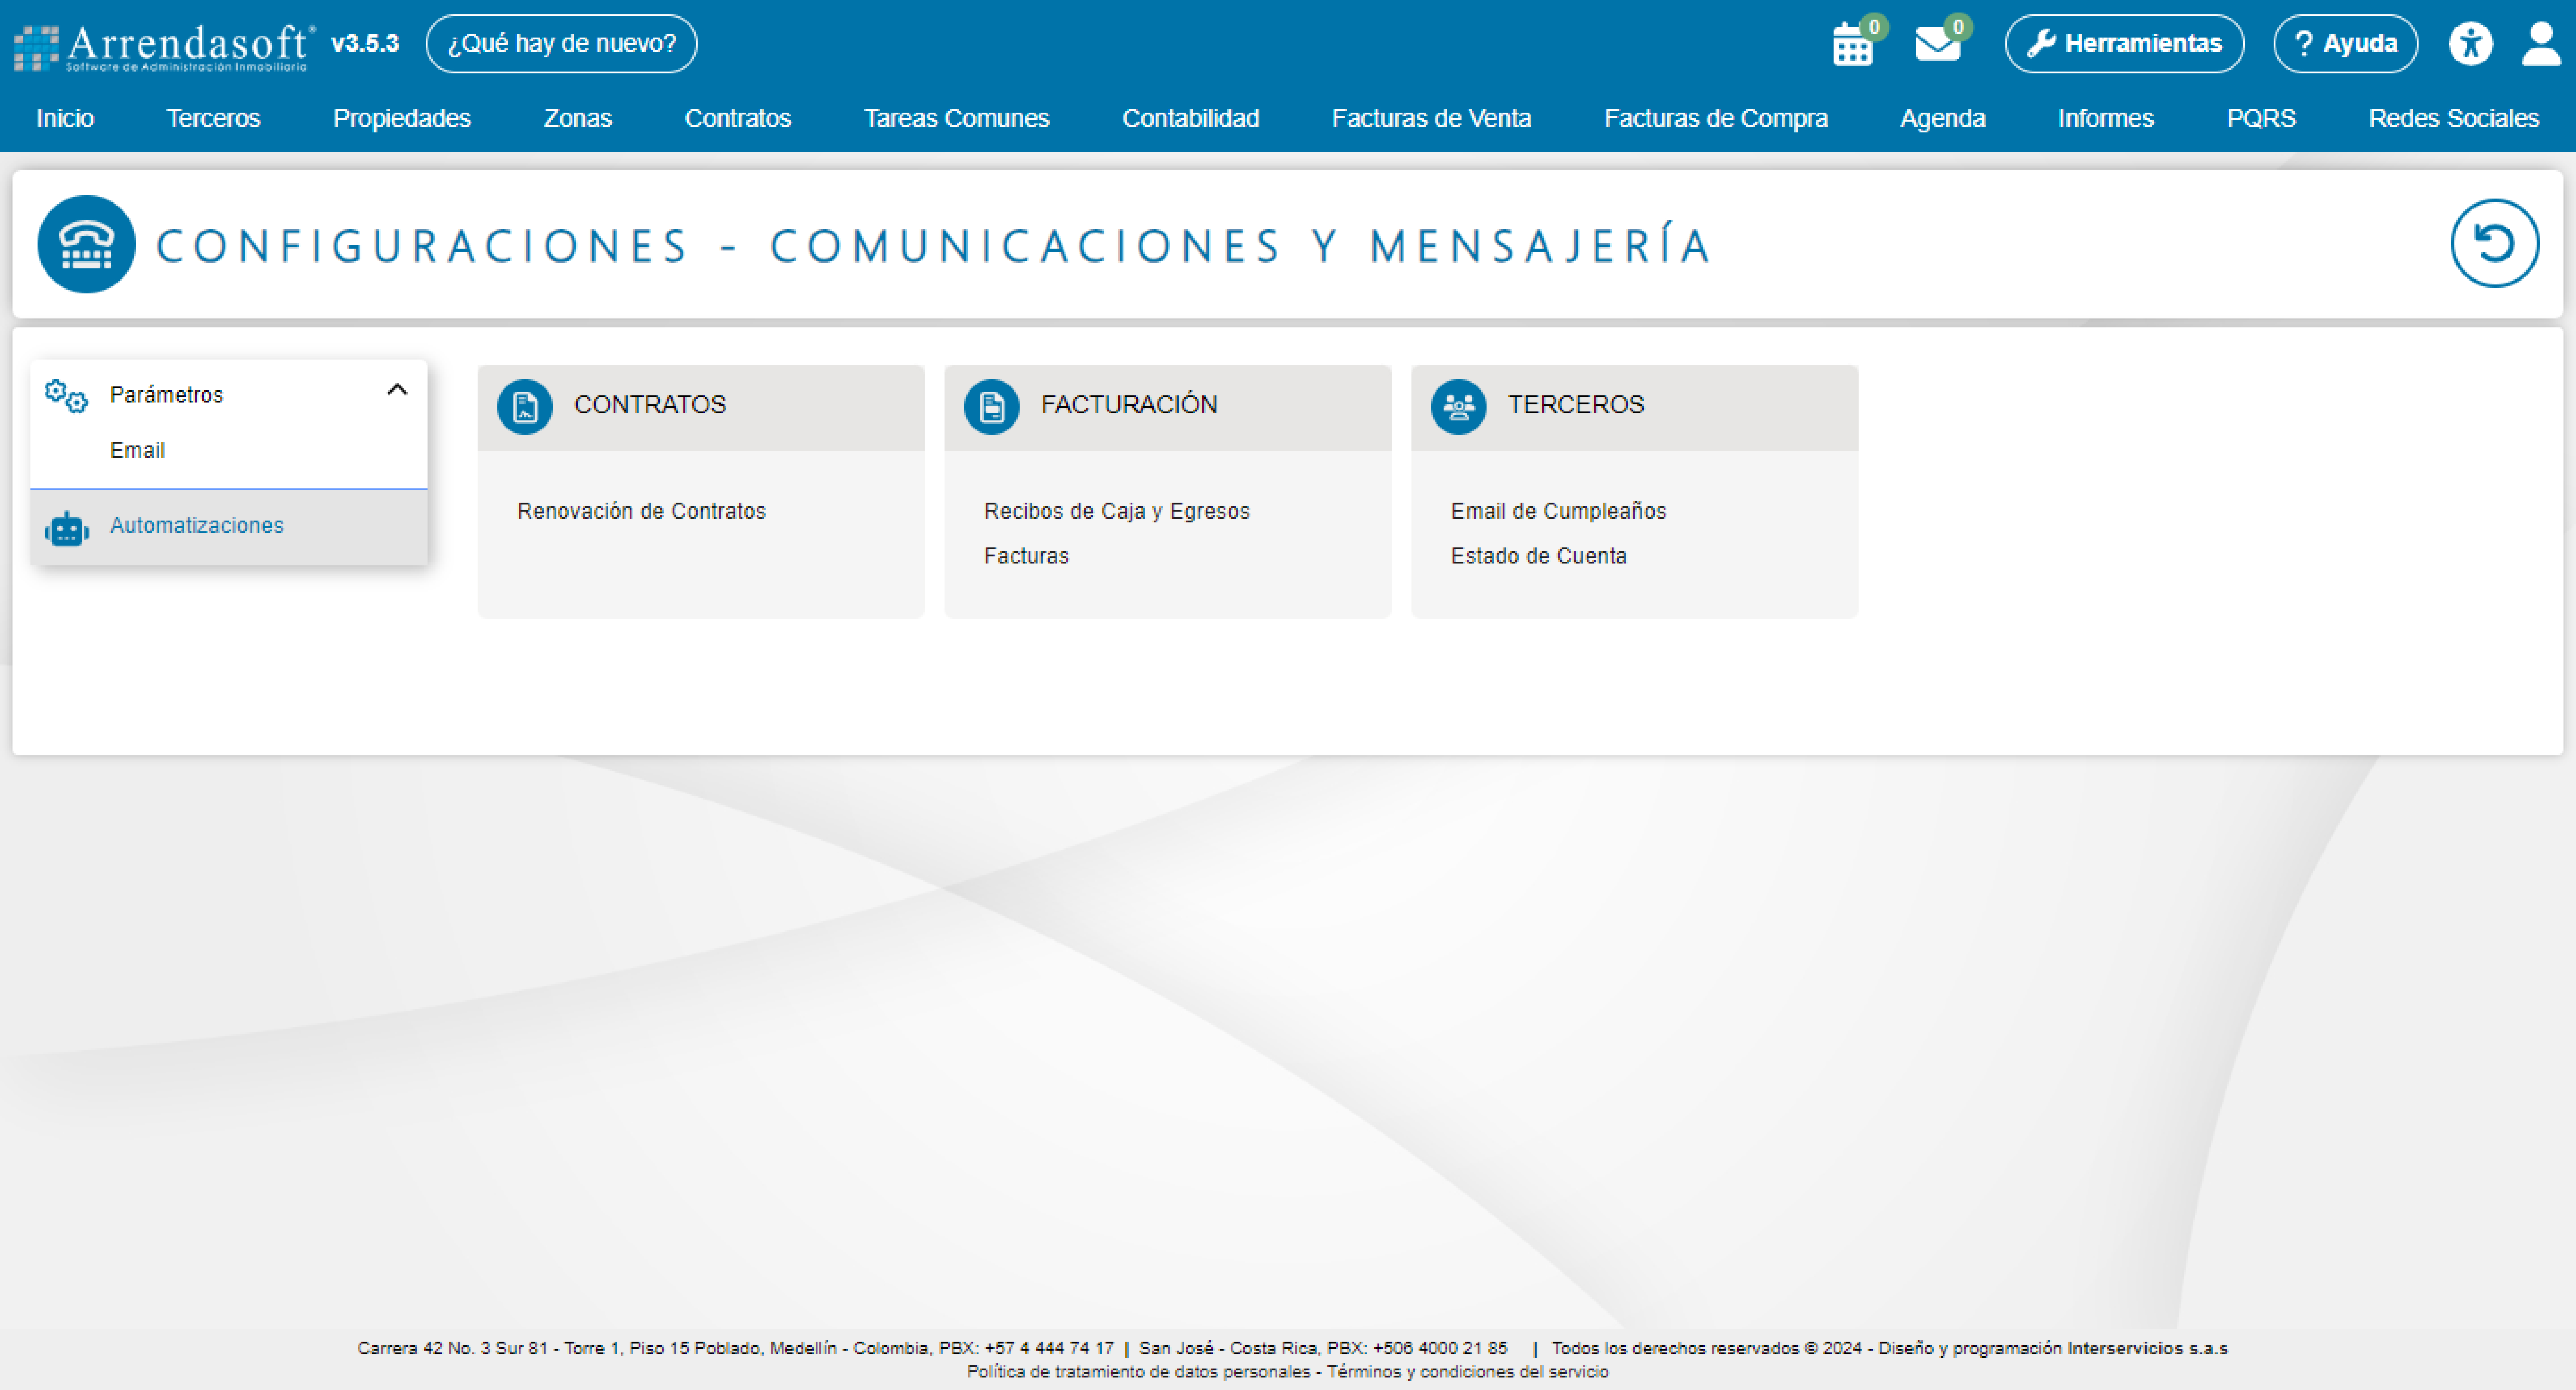Click the TERCEROS card people icon
The width and height of the screenshot is (2576, 1390).
coord(1459,407)
